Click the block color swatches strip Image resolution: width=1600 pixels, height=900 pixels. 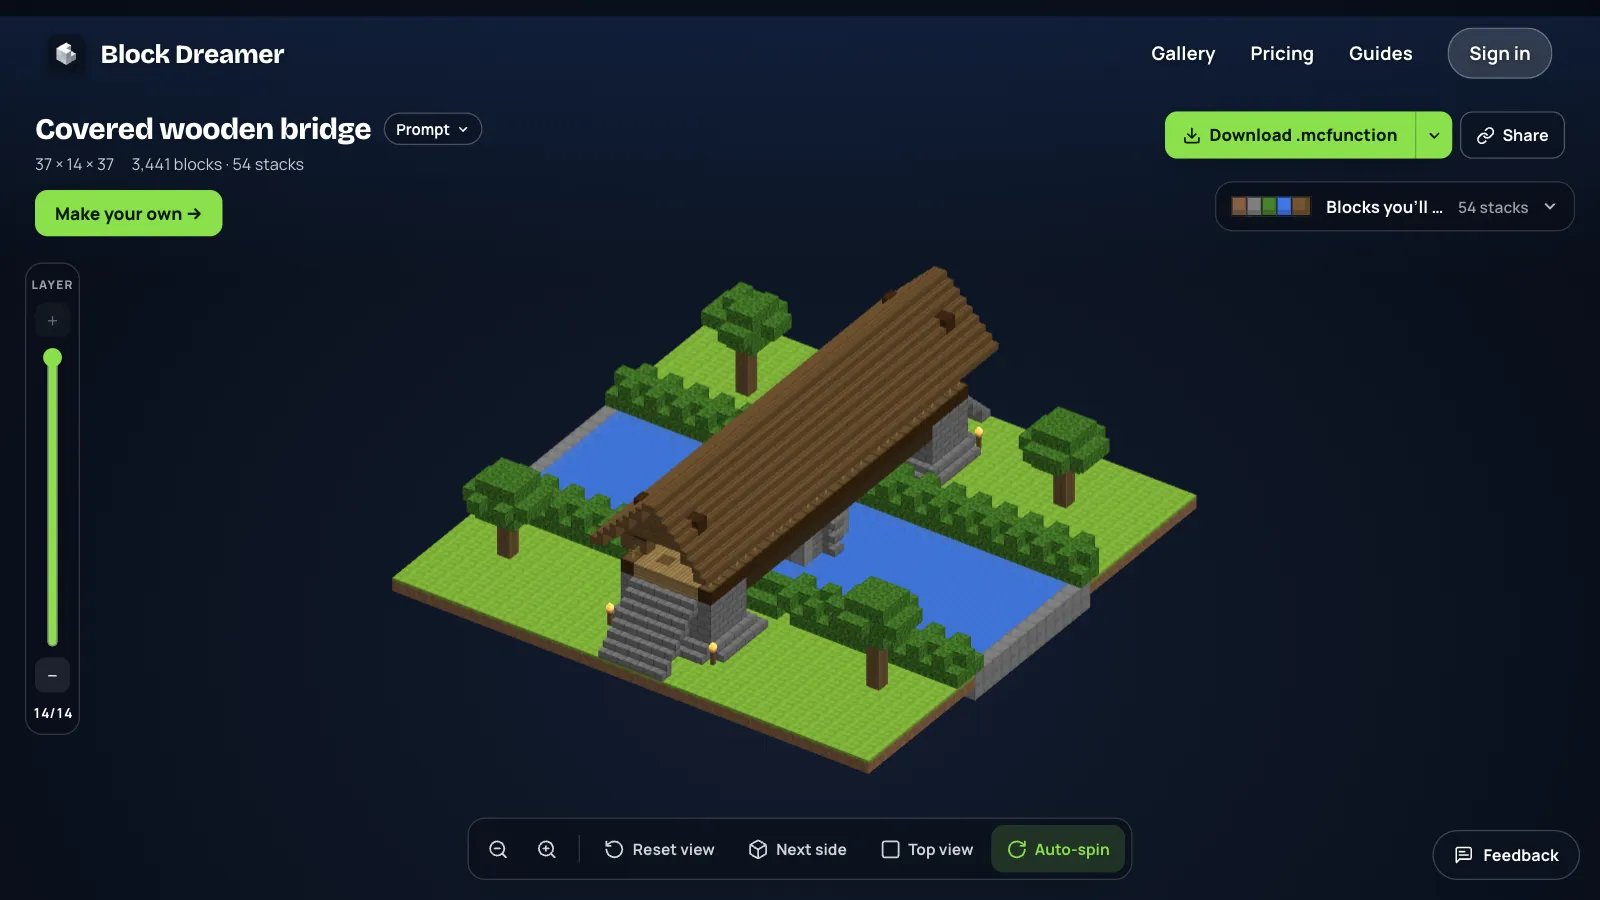pos(1270,207)
